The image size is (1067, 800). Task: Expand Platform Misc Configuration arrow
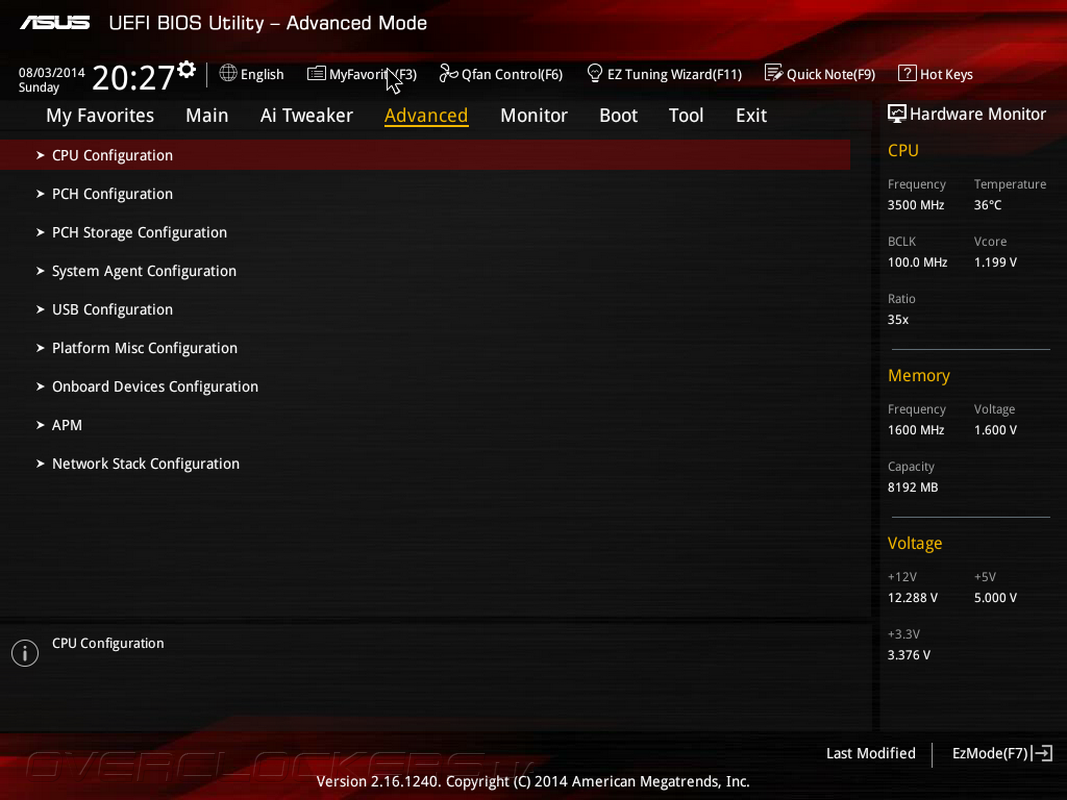tap(40, 348)
